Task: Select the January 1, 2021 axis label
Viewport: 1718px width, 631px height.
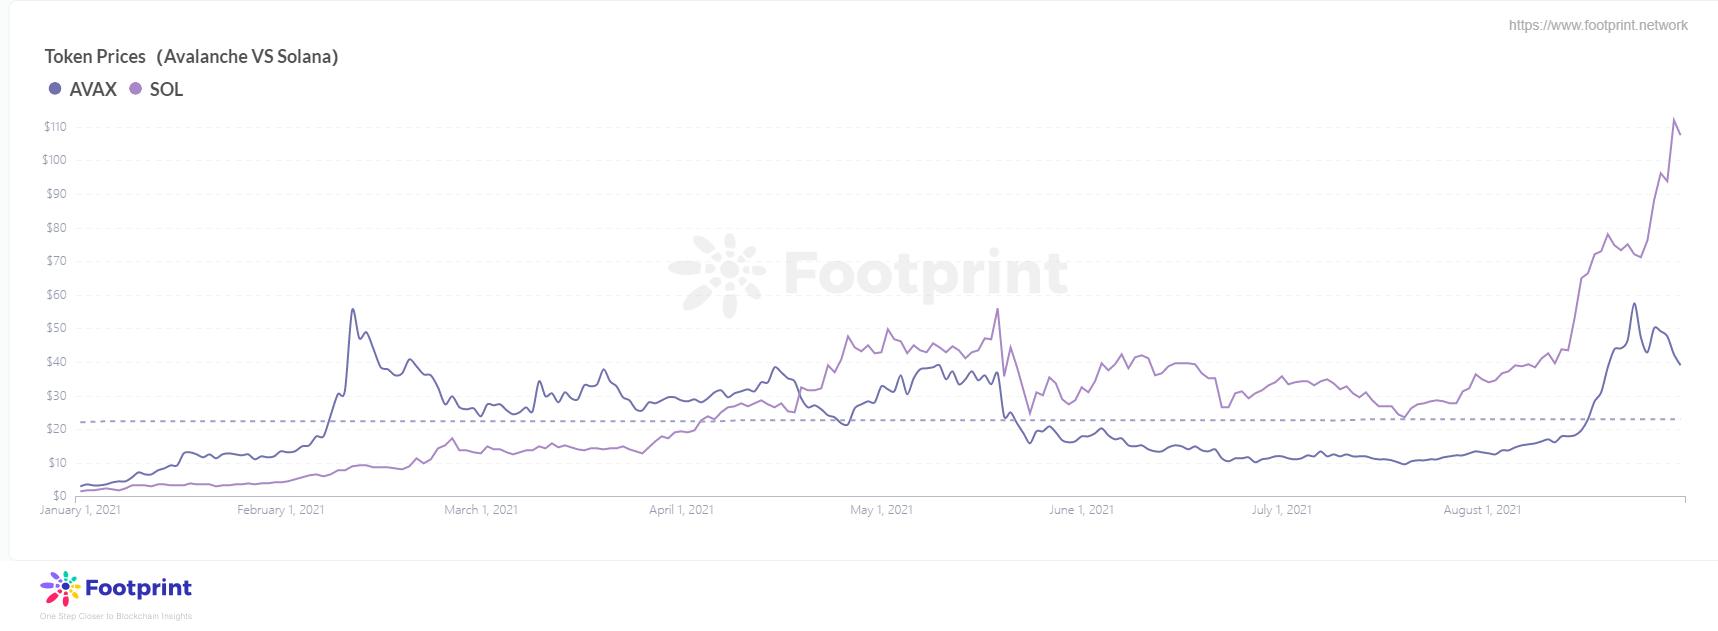Action: 80,510
